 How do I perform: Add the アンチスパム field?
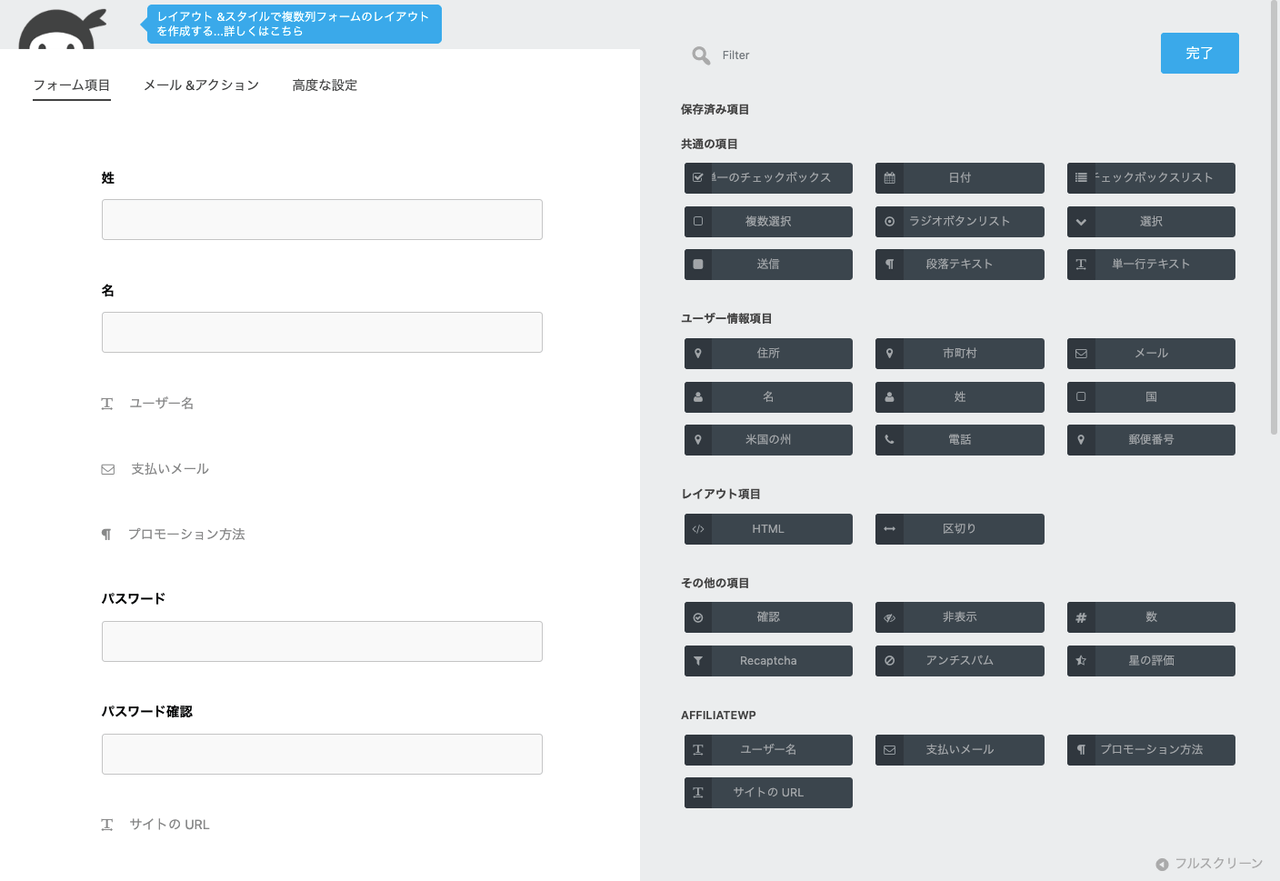click(x=959, y=661)
